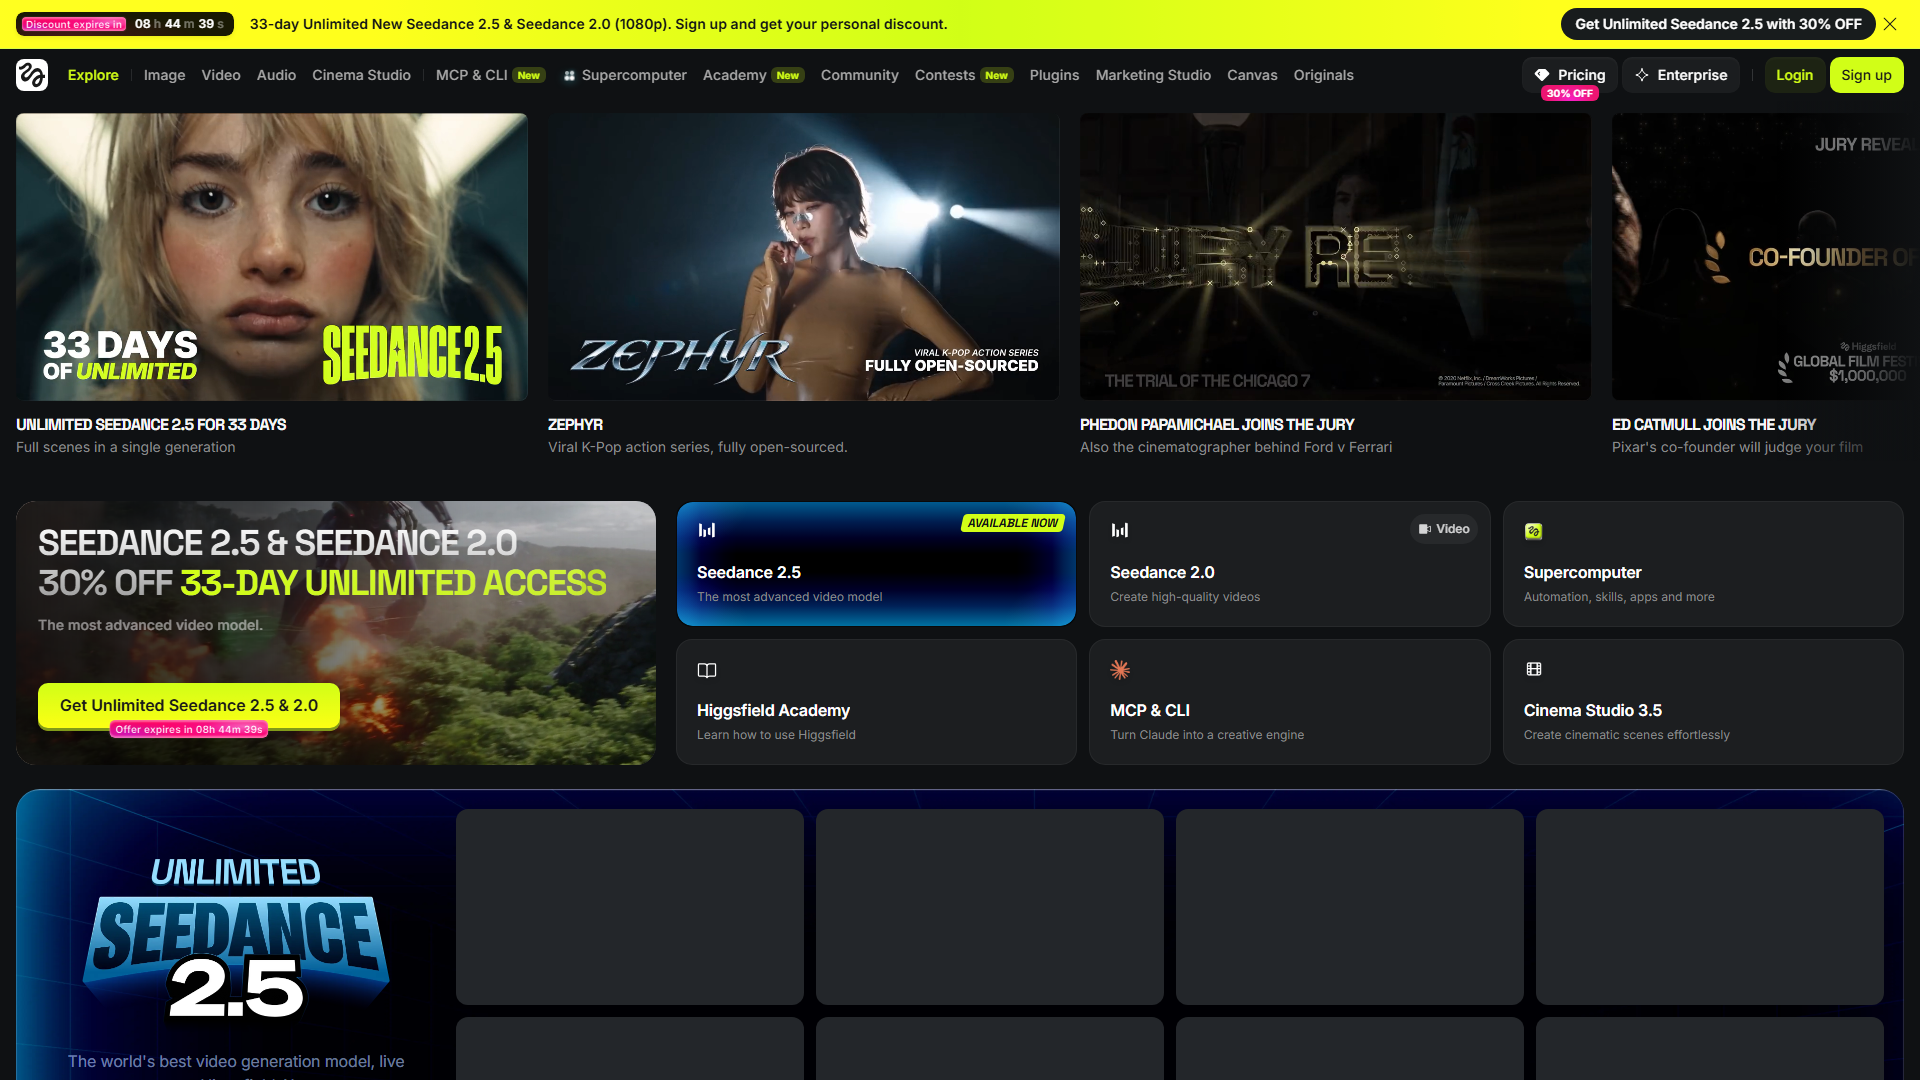Open Originals in the nav bar
Viewport: 1920px width, 1080px height.
(x=1323, y=75)
